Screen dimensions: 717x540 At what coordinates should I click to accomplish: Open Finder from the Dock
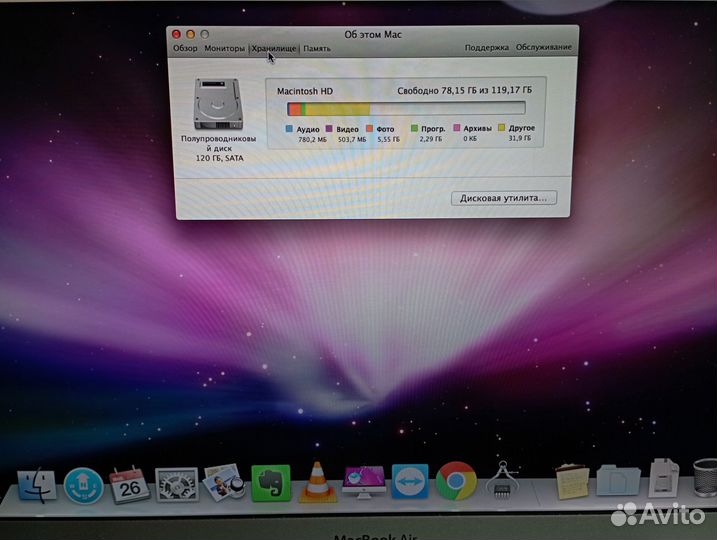(x=37, y=485)
